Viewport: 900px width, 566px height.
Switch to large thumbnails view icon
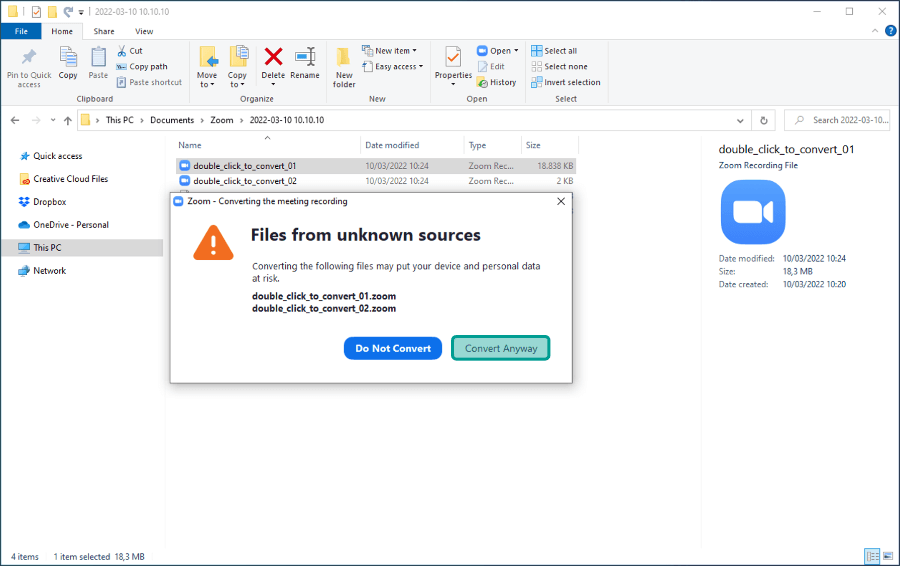pos(887,556)
